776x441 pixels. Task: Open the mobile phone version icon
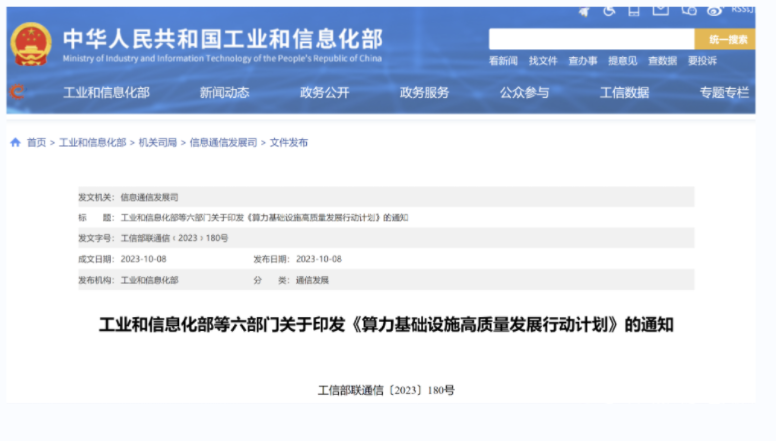click(634, 11)
